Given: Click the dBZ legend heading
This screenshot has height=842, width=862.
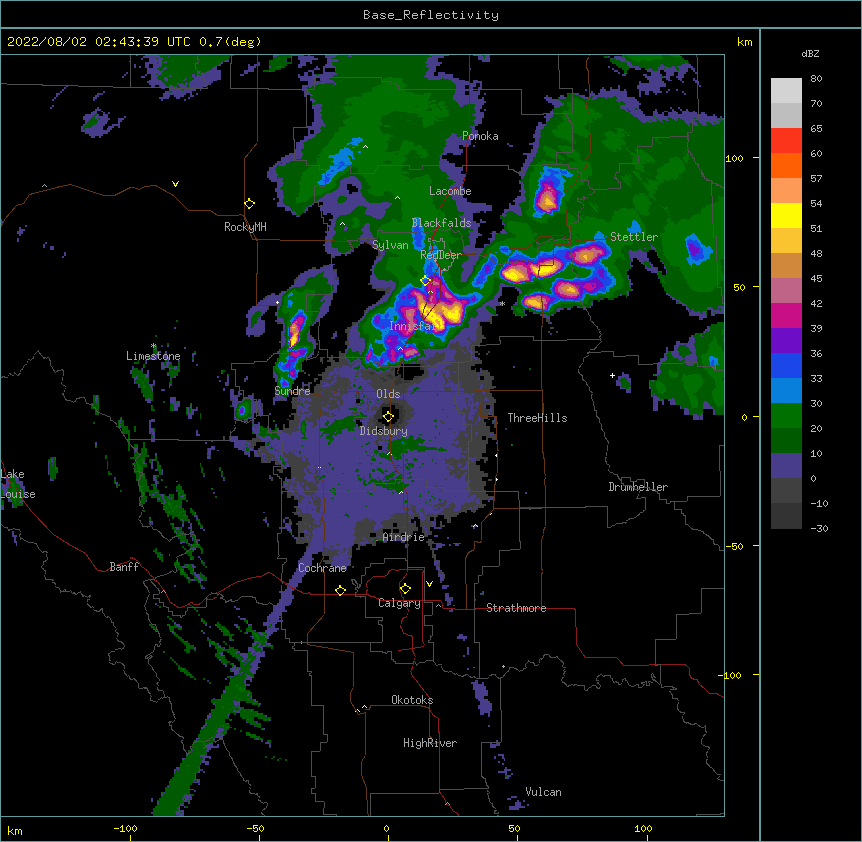Looking at the screenshot, I should 810,53.
